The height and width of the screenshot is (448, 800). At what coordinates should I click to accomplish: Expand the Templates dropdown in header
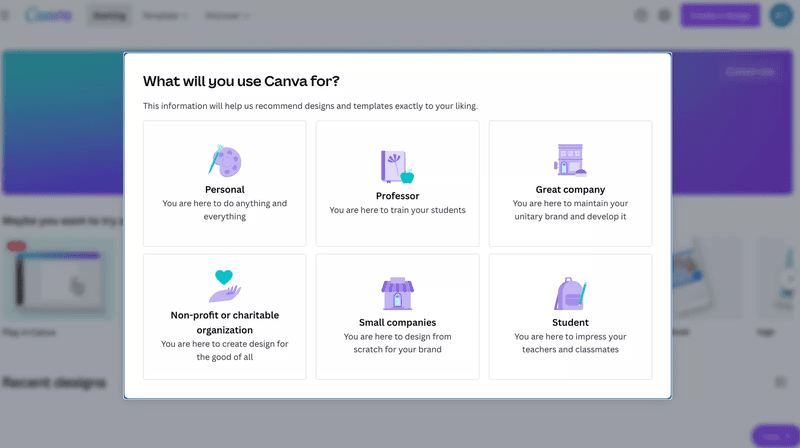[x=166, y=16]
